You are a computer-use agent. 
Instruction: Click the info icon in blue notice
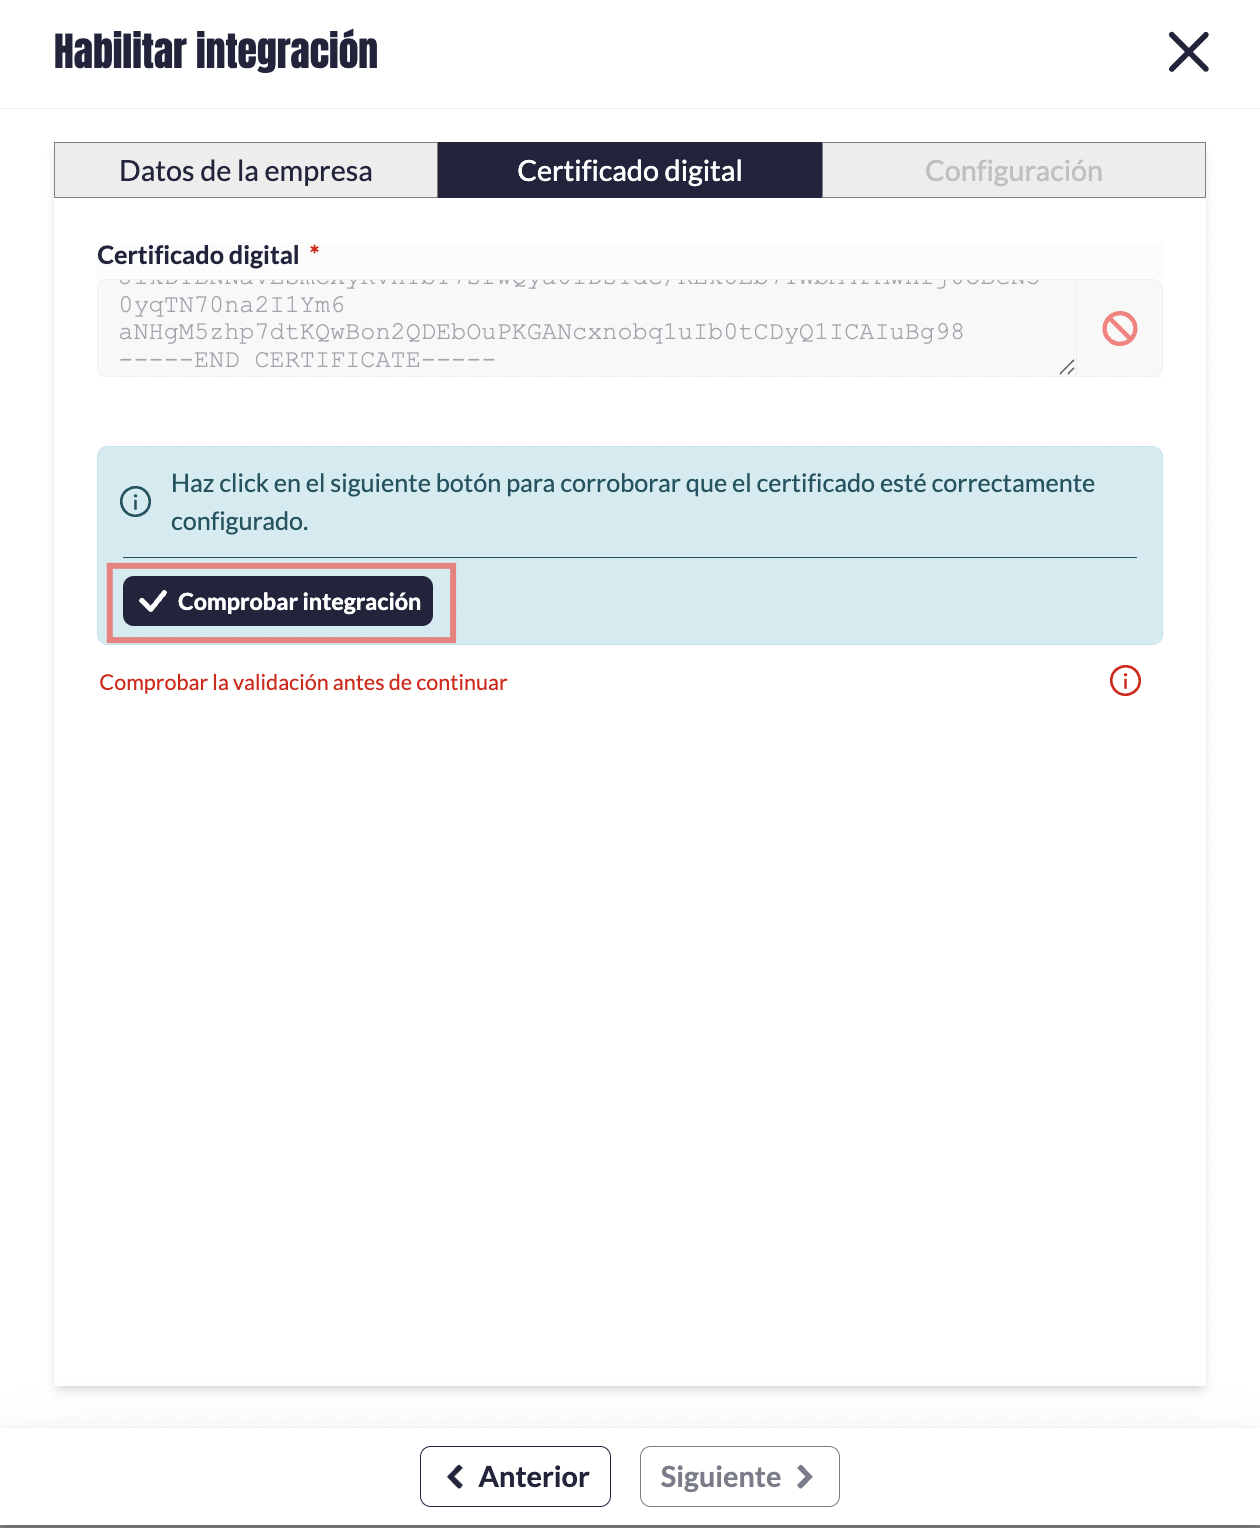pos(136,501)
